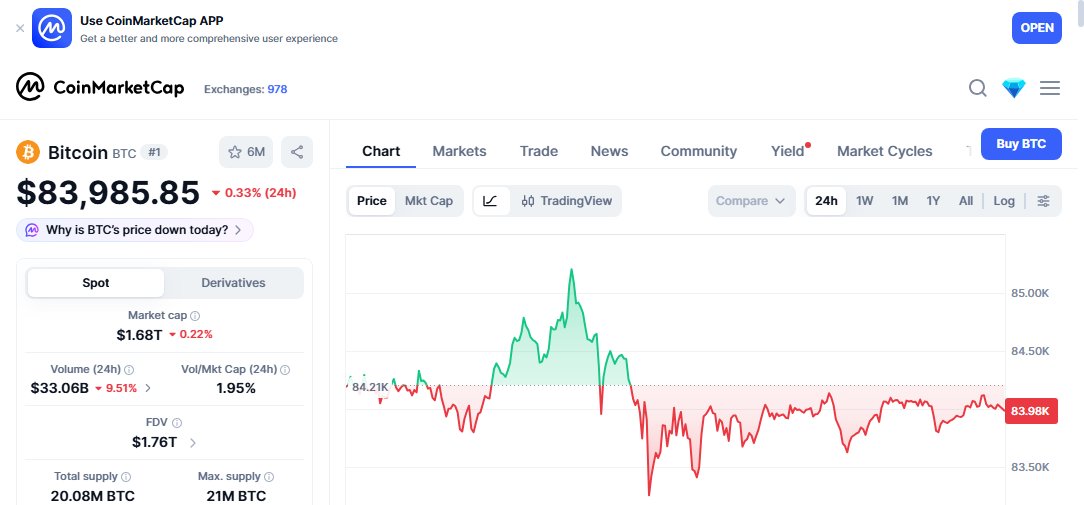
Task: Expand Volume (24h) details chevron
Action: pos(147,389)
